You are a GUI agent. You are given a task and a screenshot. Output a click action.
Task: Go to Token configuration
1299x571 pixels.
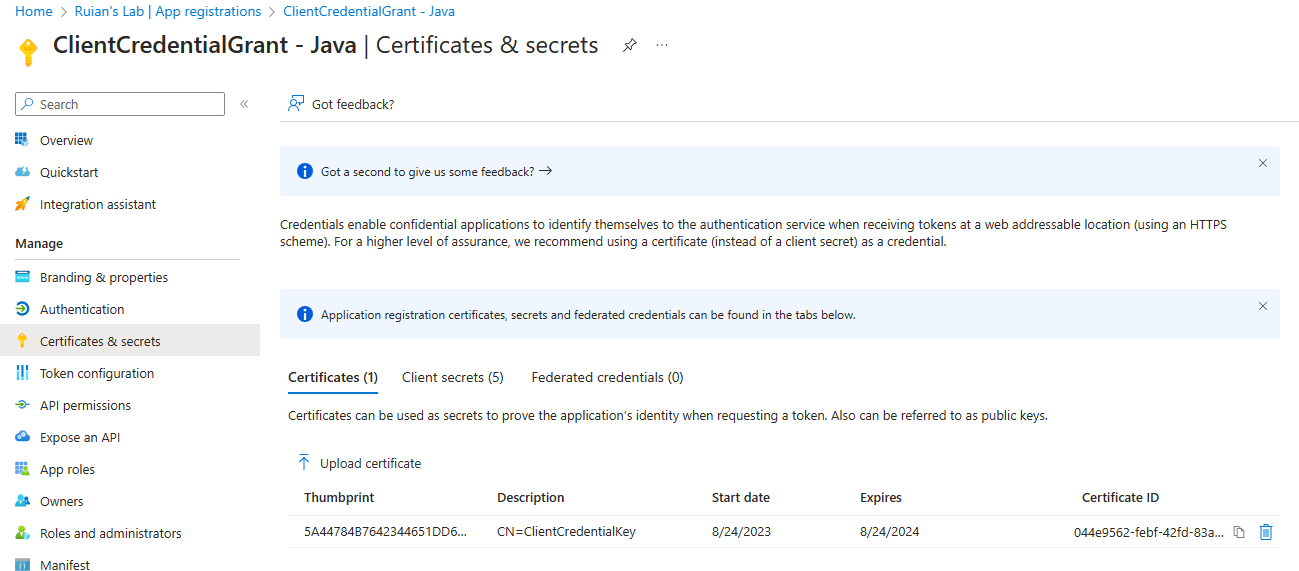tap(97, 373)
